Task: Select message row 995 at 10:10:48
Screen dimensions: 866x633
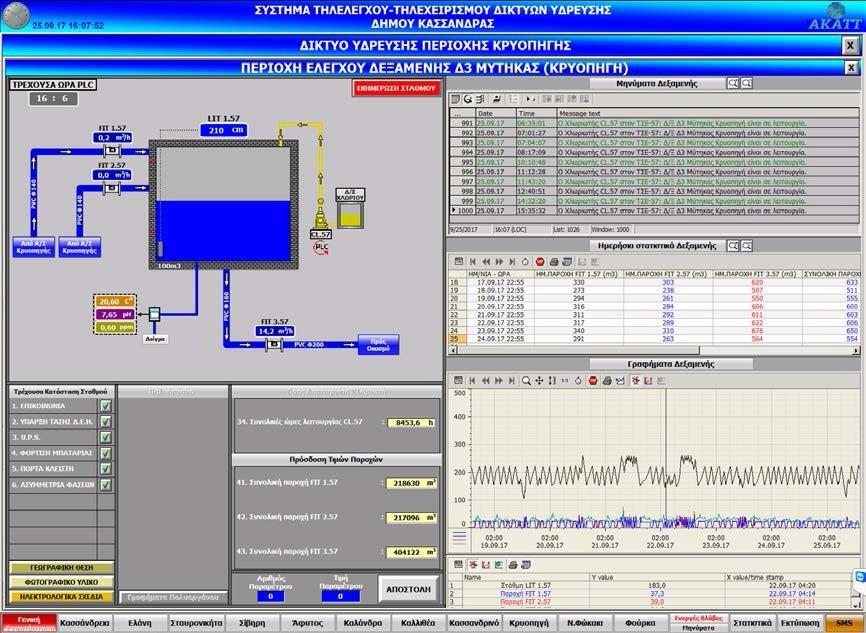Action: (x=654, y=162)
